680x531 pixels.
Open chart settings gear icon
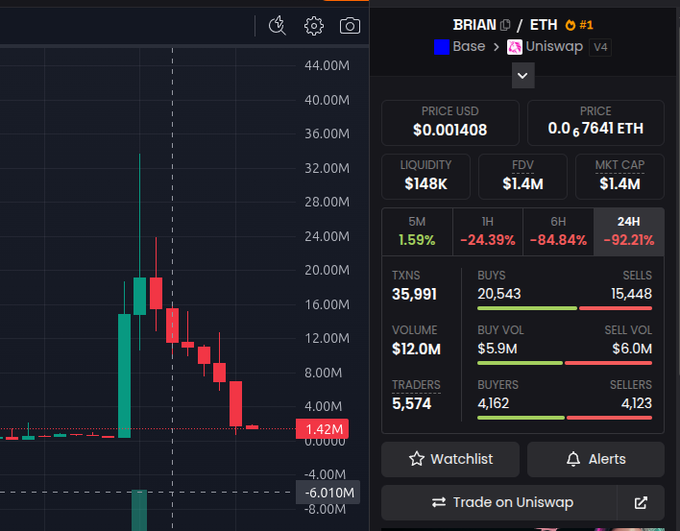[314, 26]
